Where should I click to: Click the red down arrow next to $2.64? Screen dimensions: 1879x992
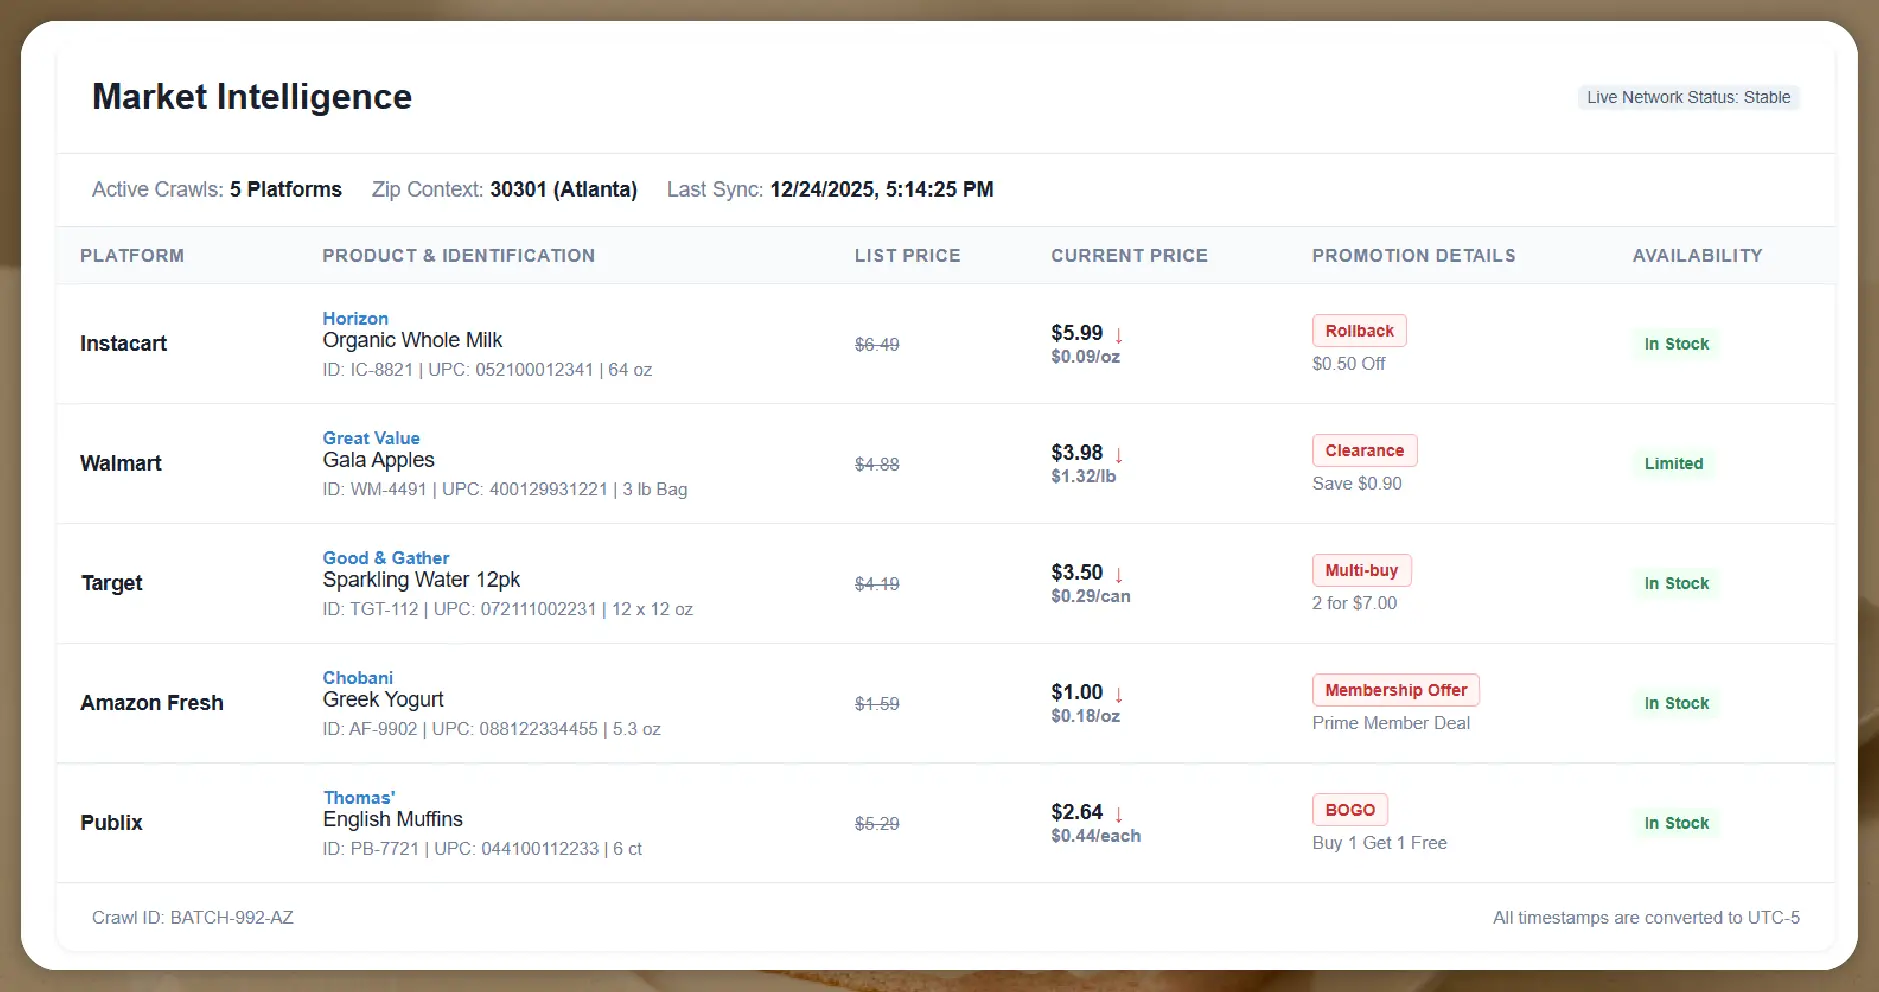[x=1119, y=814]
